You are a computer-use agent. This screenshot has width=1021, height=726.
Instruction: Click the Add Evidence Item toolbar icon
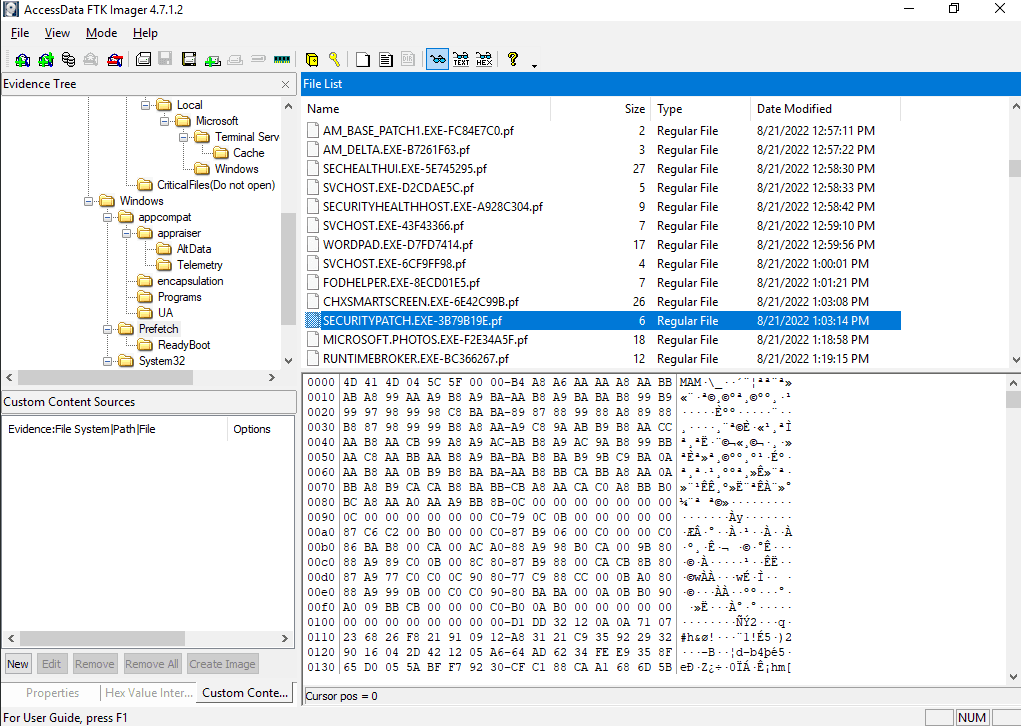click(23, 60)
